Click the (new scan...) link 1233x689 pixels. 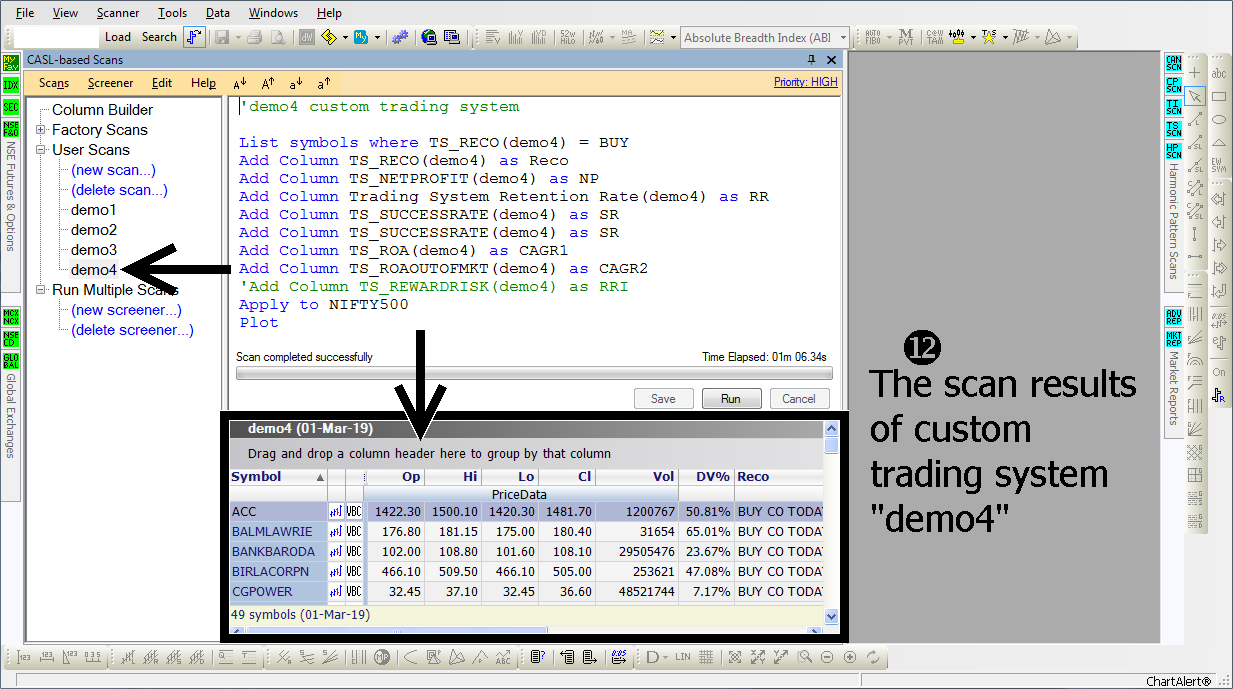coord(113,170)
